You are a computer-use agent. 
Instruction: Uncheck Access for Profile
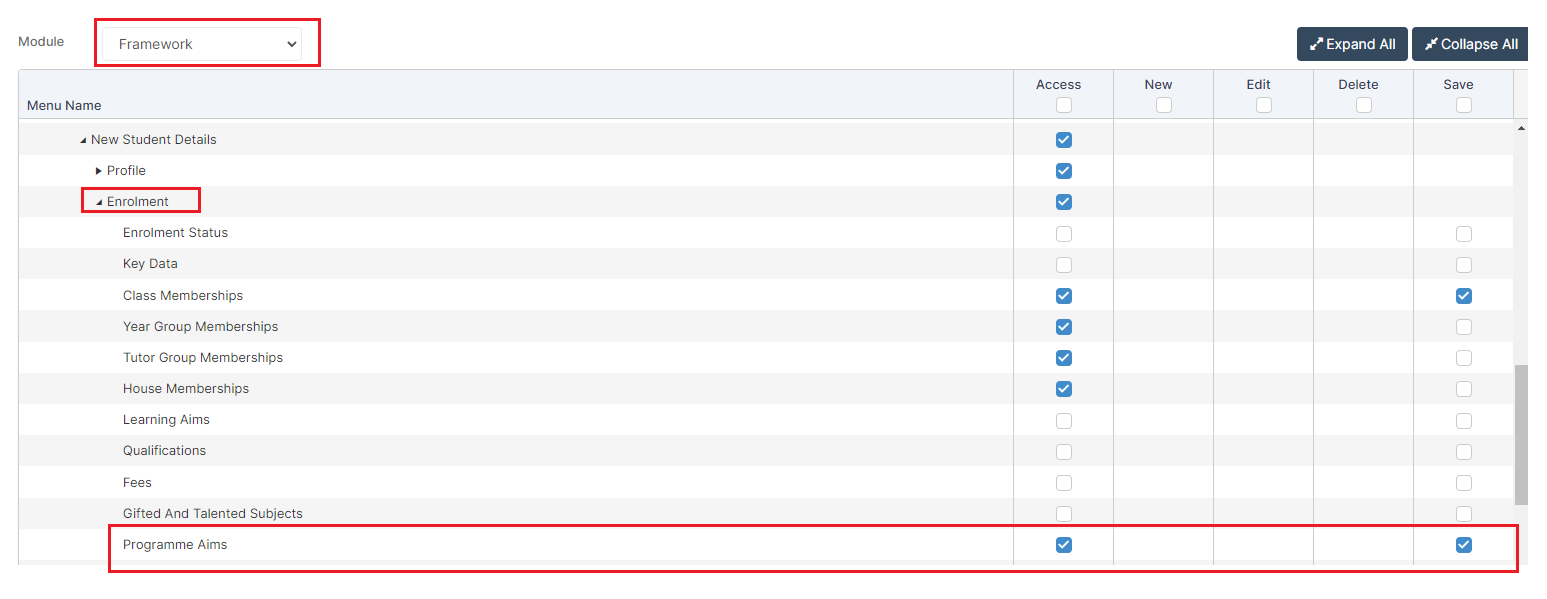(1064, 171)
